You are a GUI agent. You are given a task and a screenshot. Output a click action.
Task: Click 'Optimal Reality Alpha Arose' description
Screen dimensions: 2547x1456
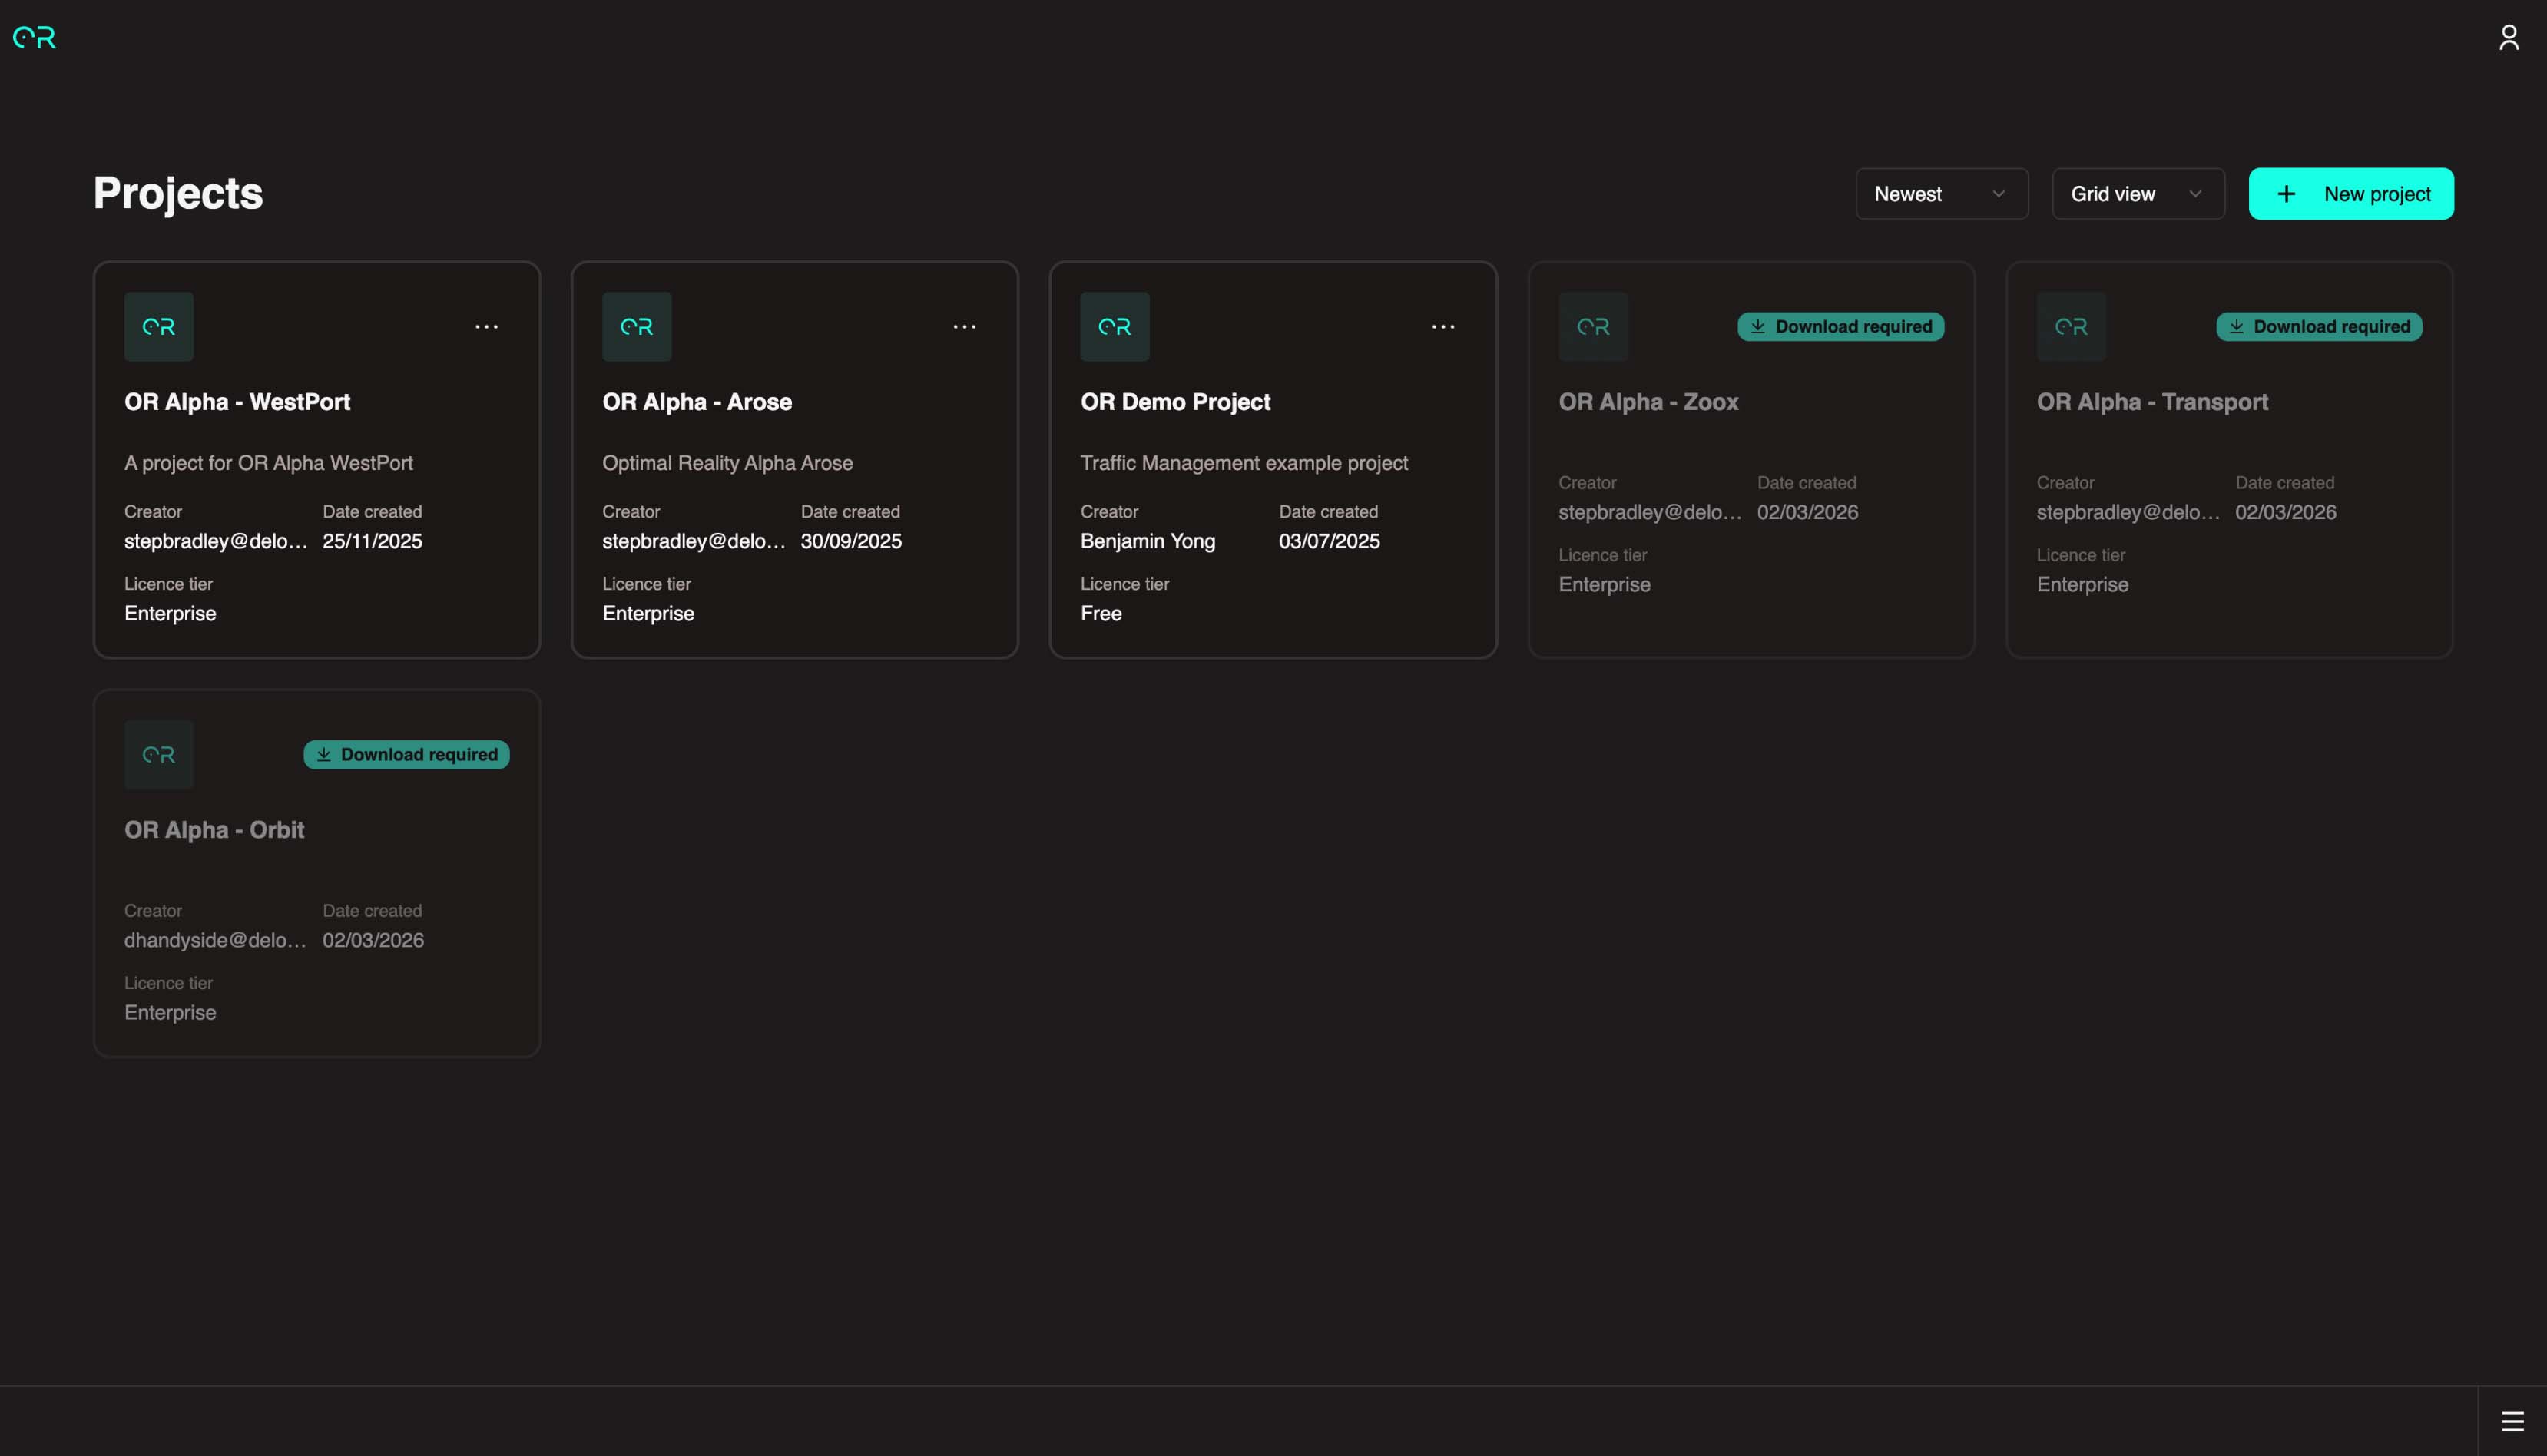click(727, 463)
